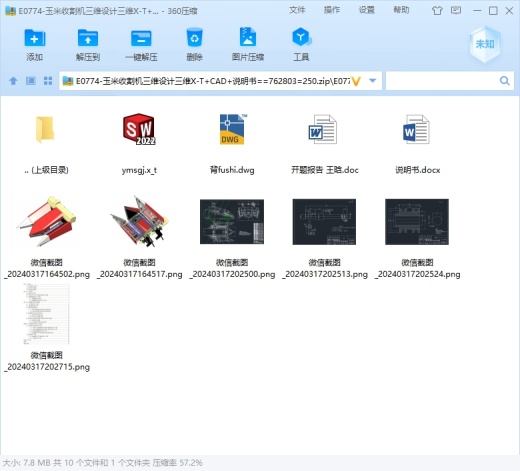Minimize the 360压缩 window
The height and width of the screenshot is (471, 520).
[477, 11]
